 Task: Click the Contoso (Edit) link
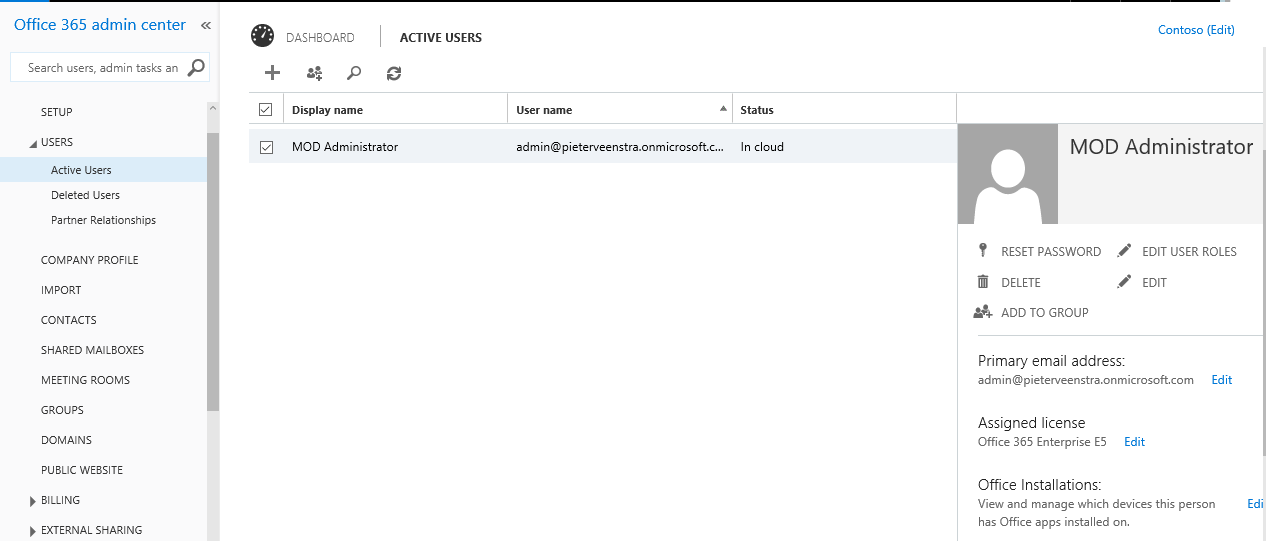[x=1196, y=30]
